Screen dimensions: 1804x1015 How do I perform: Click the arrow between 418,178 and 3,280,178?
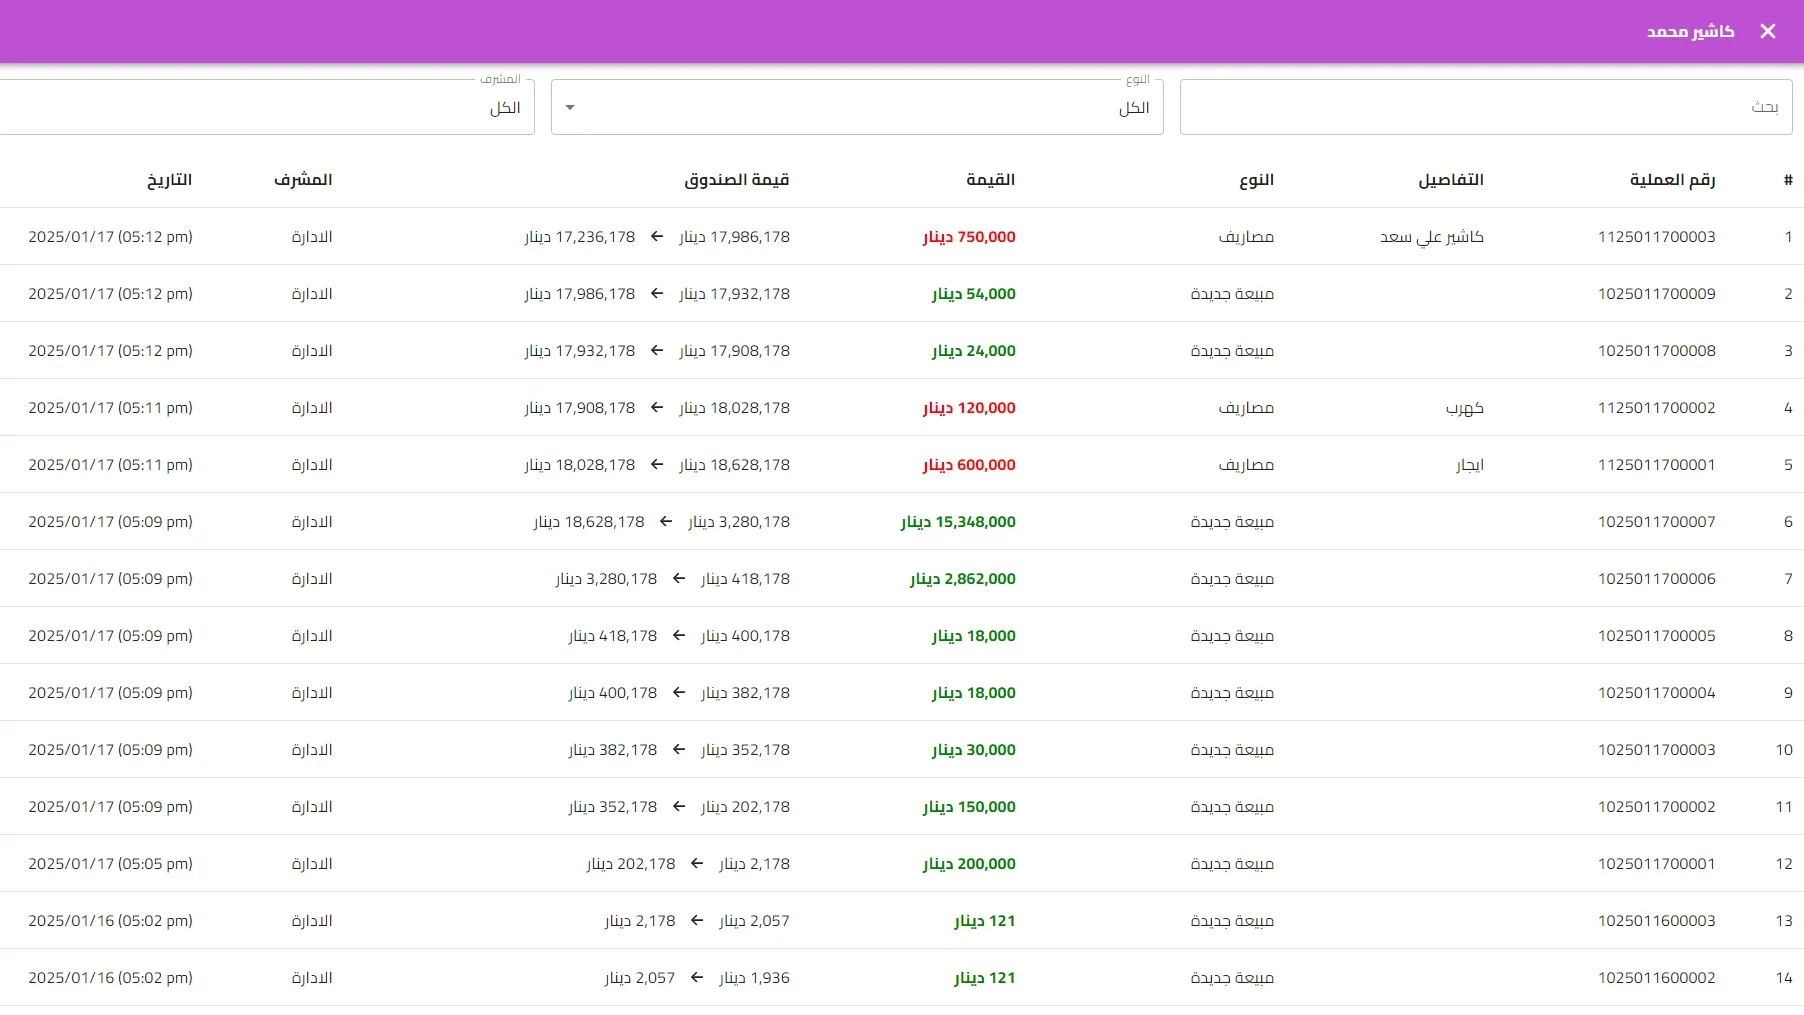[679, 579]
